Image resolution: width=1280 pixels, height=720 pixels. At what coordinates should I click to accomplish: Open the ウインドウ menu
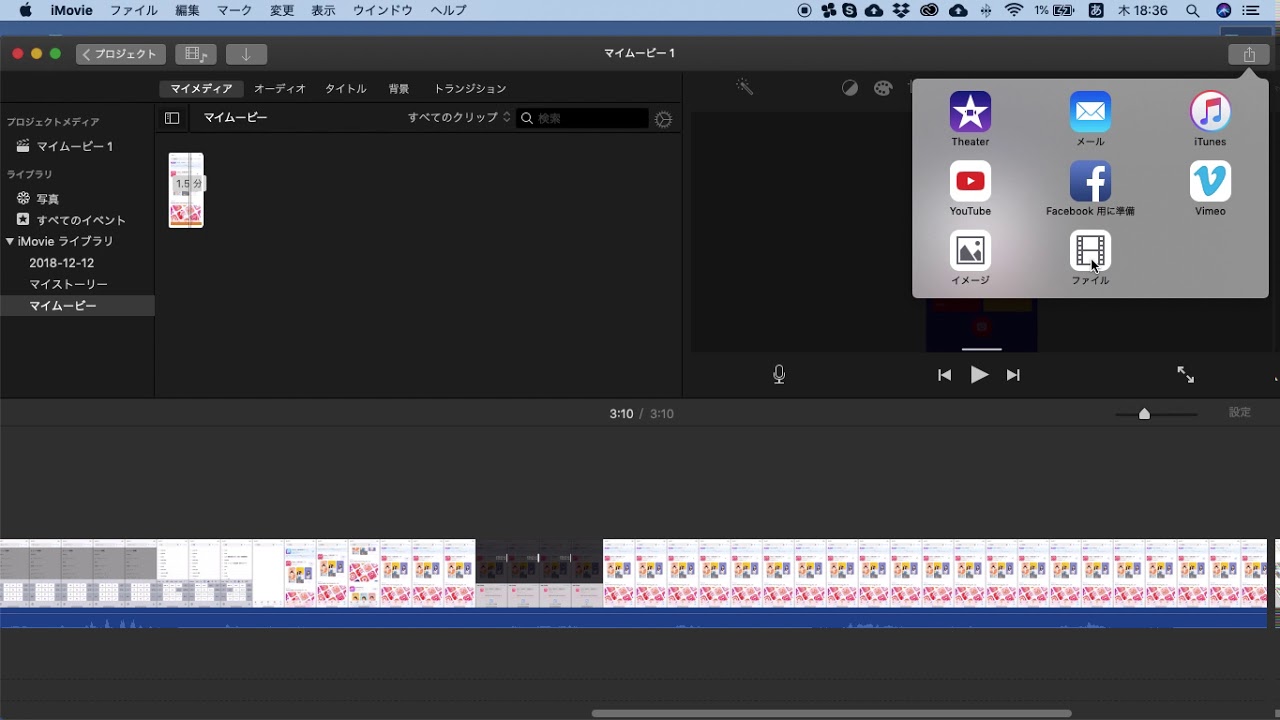[x=382, y=10]
